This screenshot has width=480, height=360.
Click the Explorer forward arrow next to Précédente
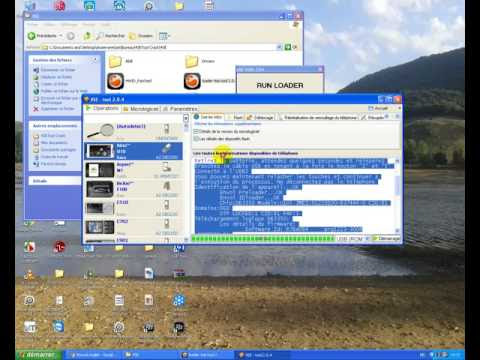[71, 36]
